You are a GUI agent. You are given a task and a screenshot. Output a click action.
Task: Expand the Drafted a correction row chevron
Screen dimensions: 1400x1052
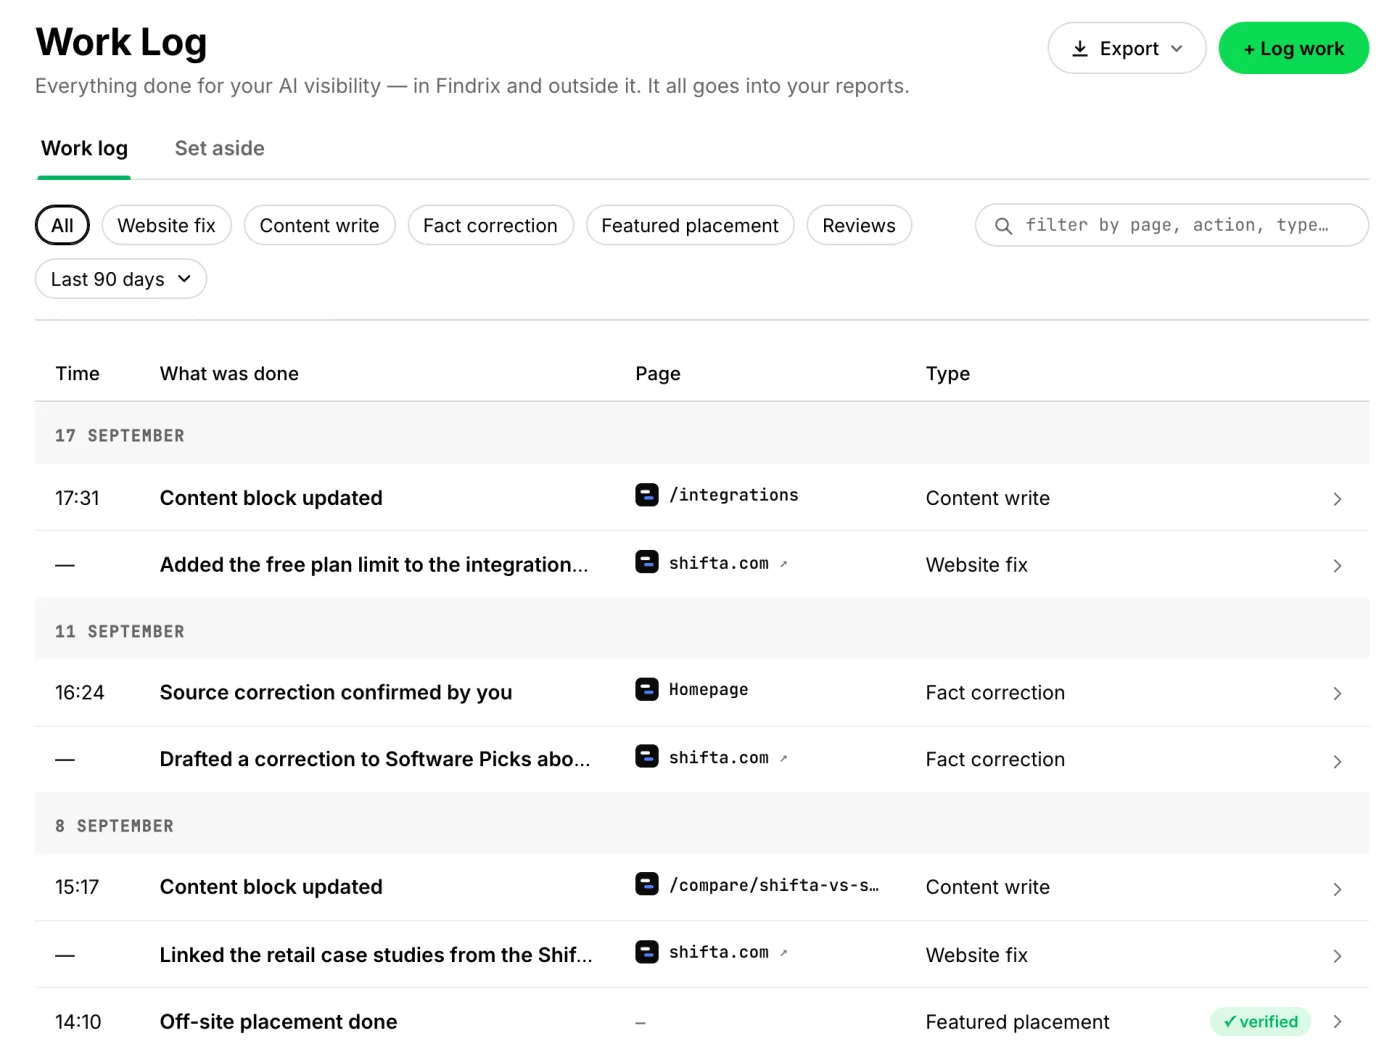[1337, 761]
